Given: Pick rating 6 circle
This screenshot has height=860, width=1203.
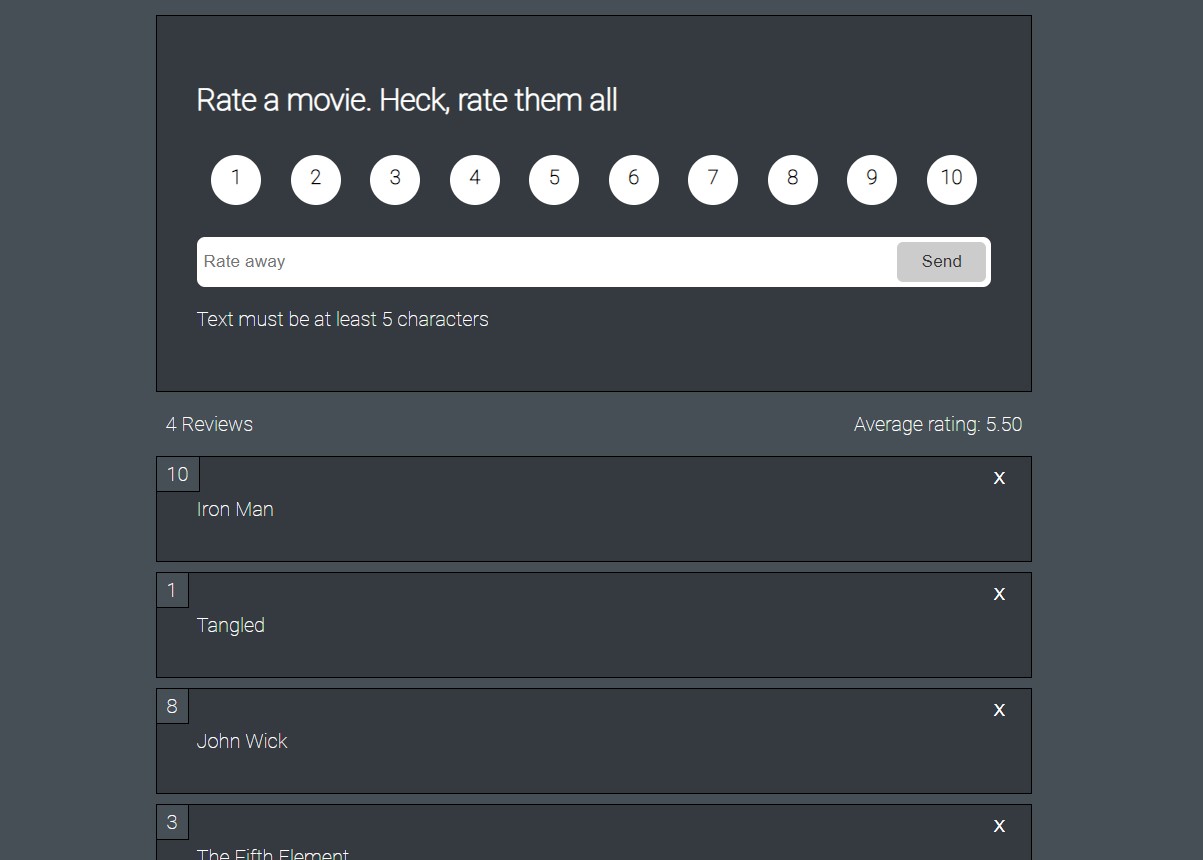Looking at the screenshot, I should click(x=634, y=180).
